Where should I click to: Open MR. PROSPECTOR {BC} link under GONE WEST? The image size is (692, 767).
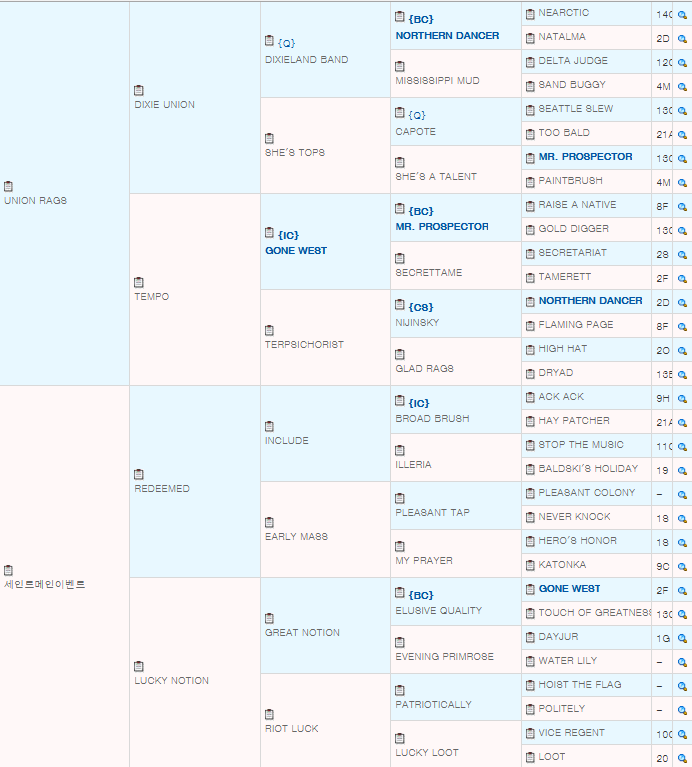click(x=442, y=226)
